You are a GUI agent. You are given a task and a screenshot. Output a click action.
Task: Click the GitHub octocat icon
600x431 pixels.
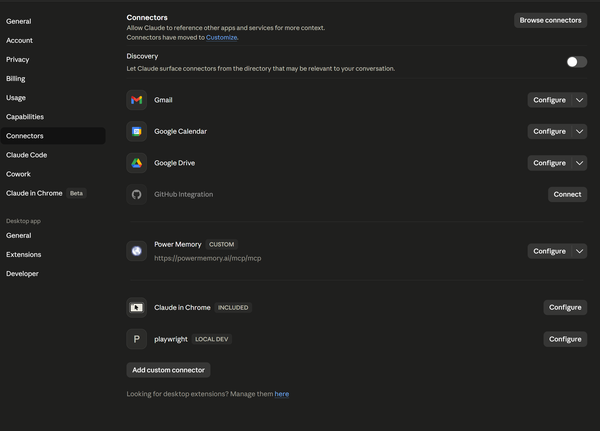[137, 194]
